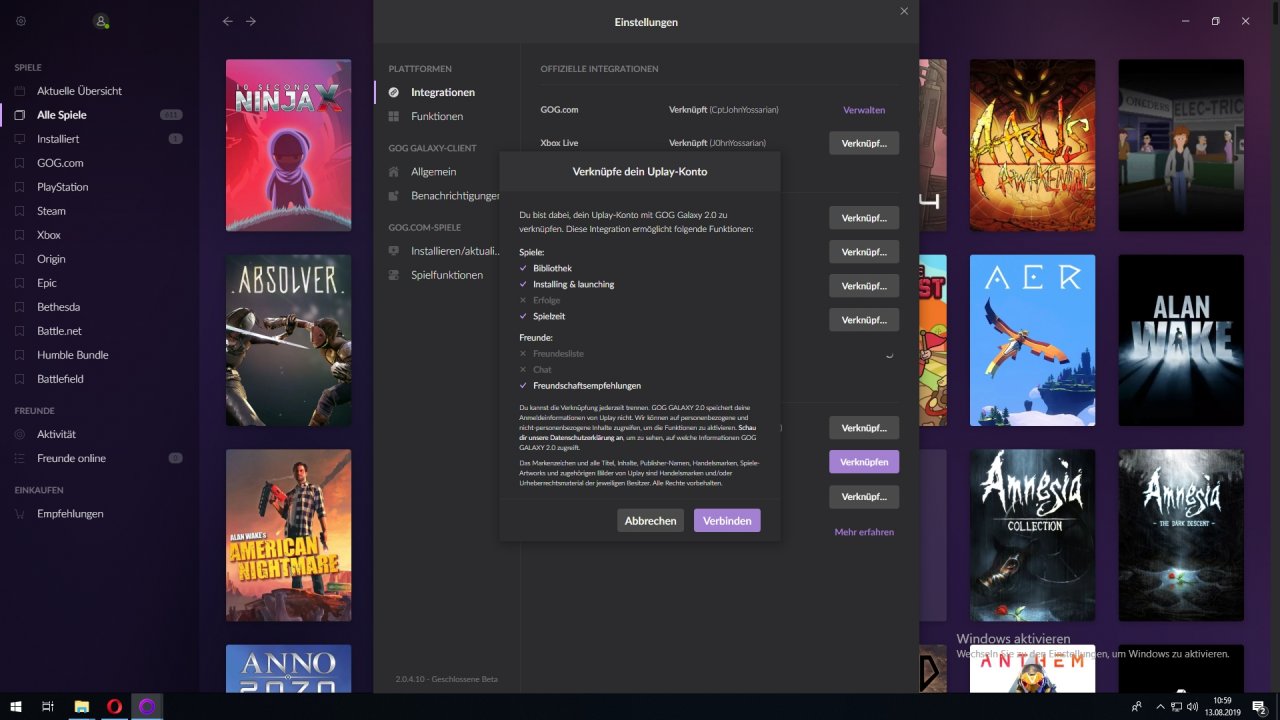Image resolution: width=1280 pixels, height=720 pixels.
Task: Open Freunde online list
Action: [71, 458]
